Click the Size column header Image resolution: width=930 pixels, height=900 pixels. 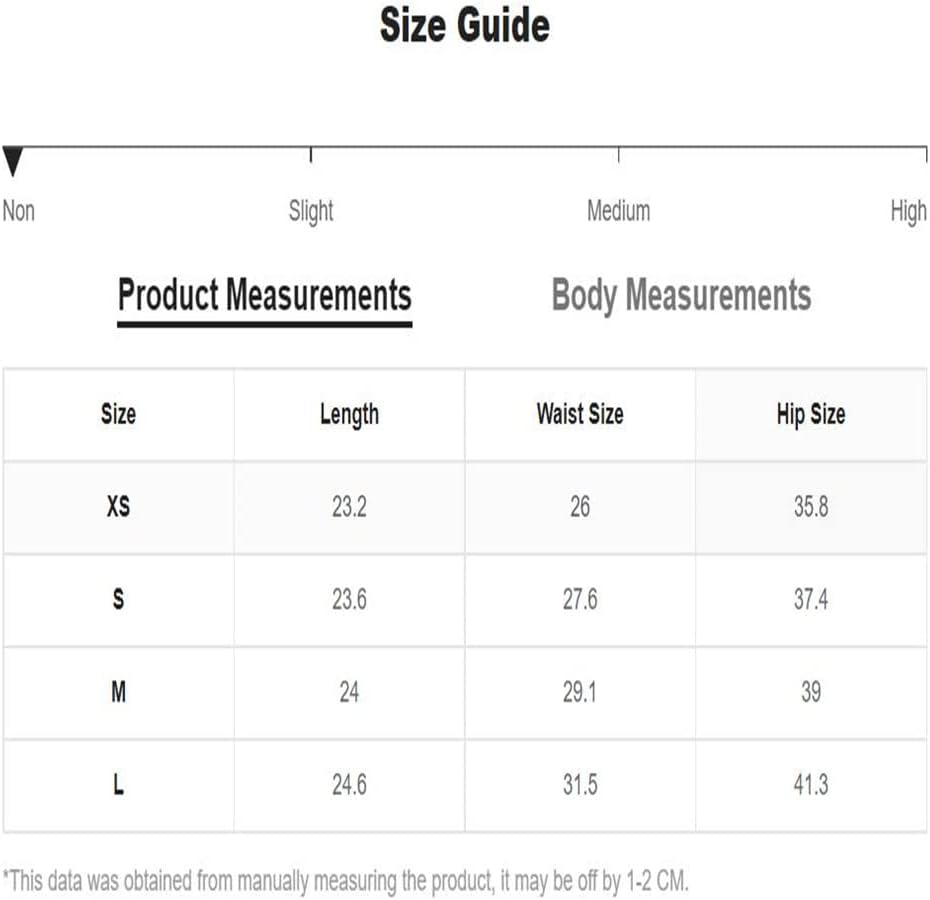pos(118,414)
